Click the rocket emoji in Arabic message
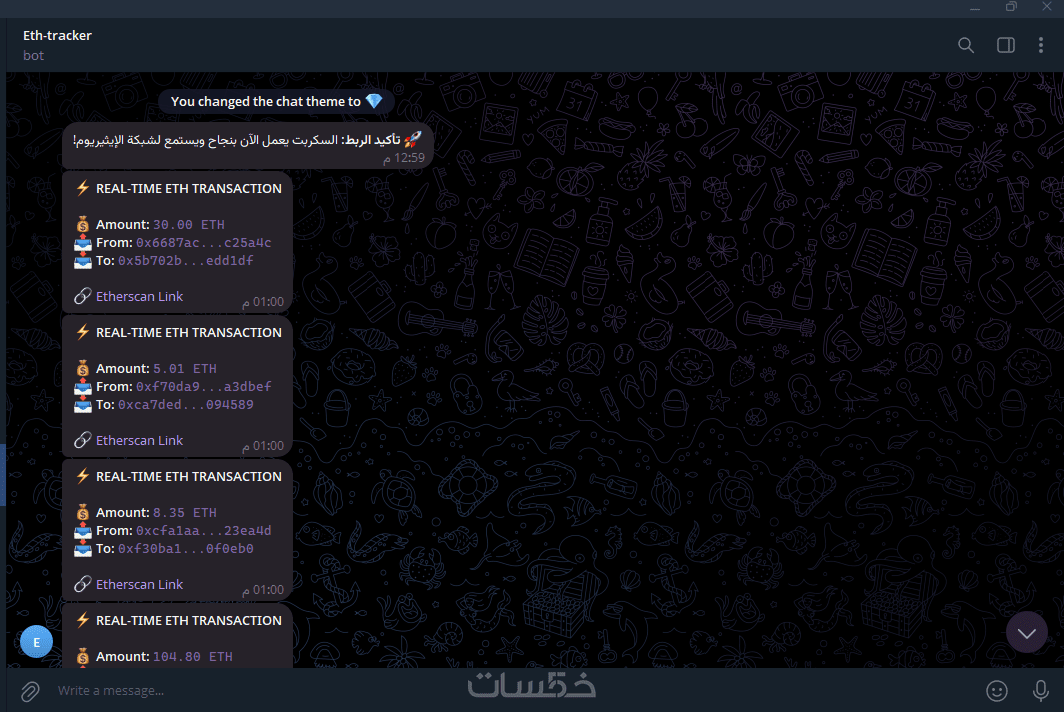The image size is (1064, 712). point(413,139)
